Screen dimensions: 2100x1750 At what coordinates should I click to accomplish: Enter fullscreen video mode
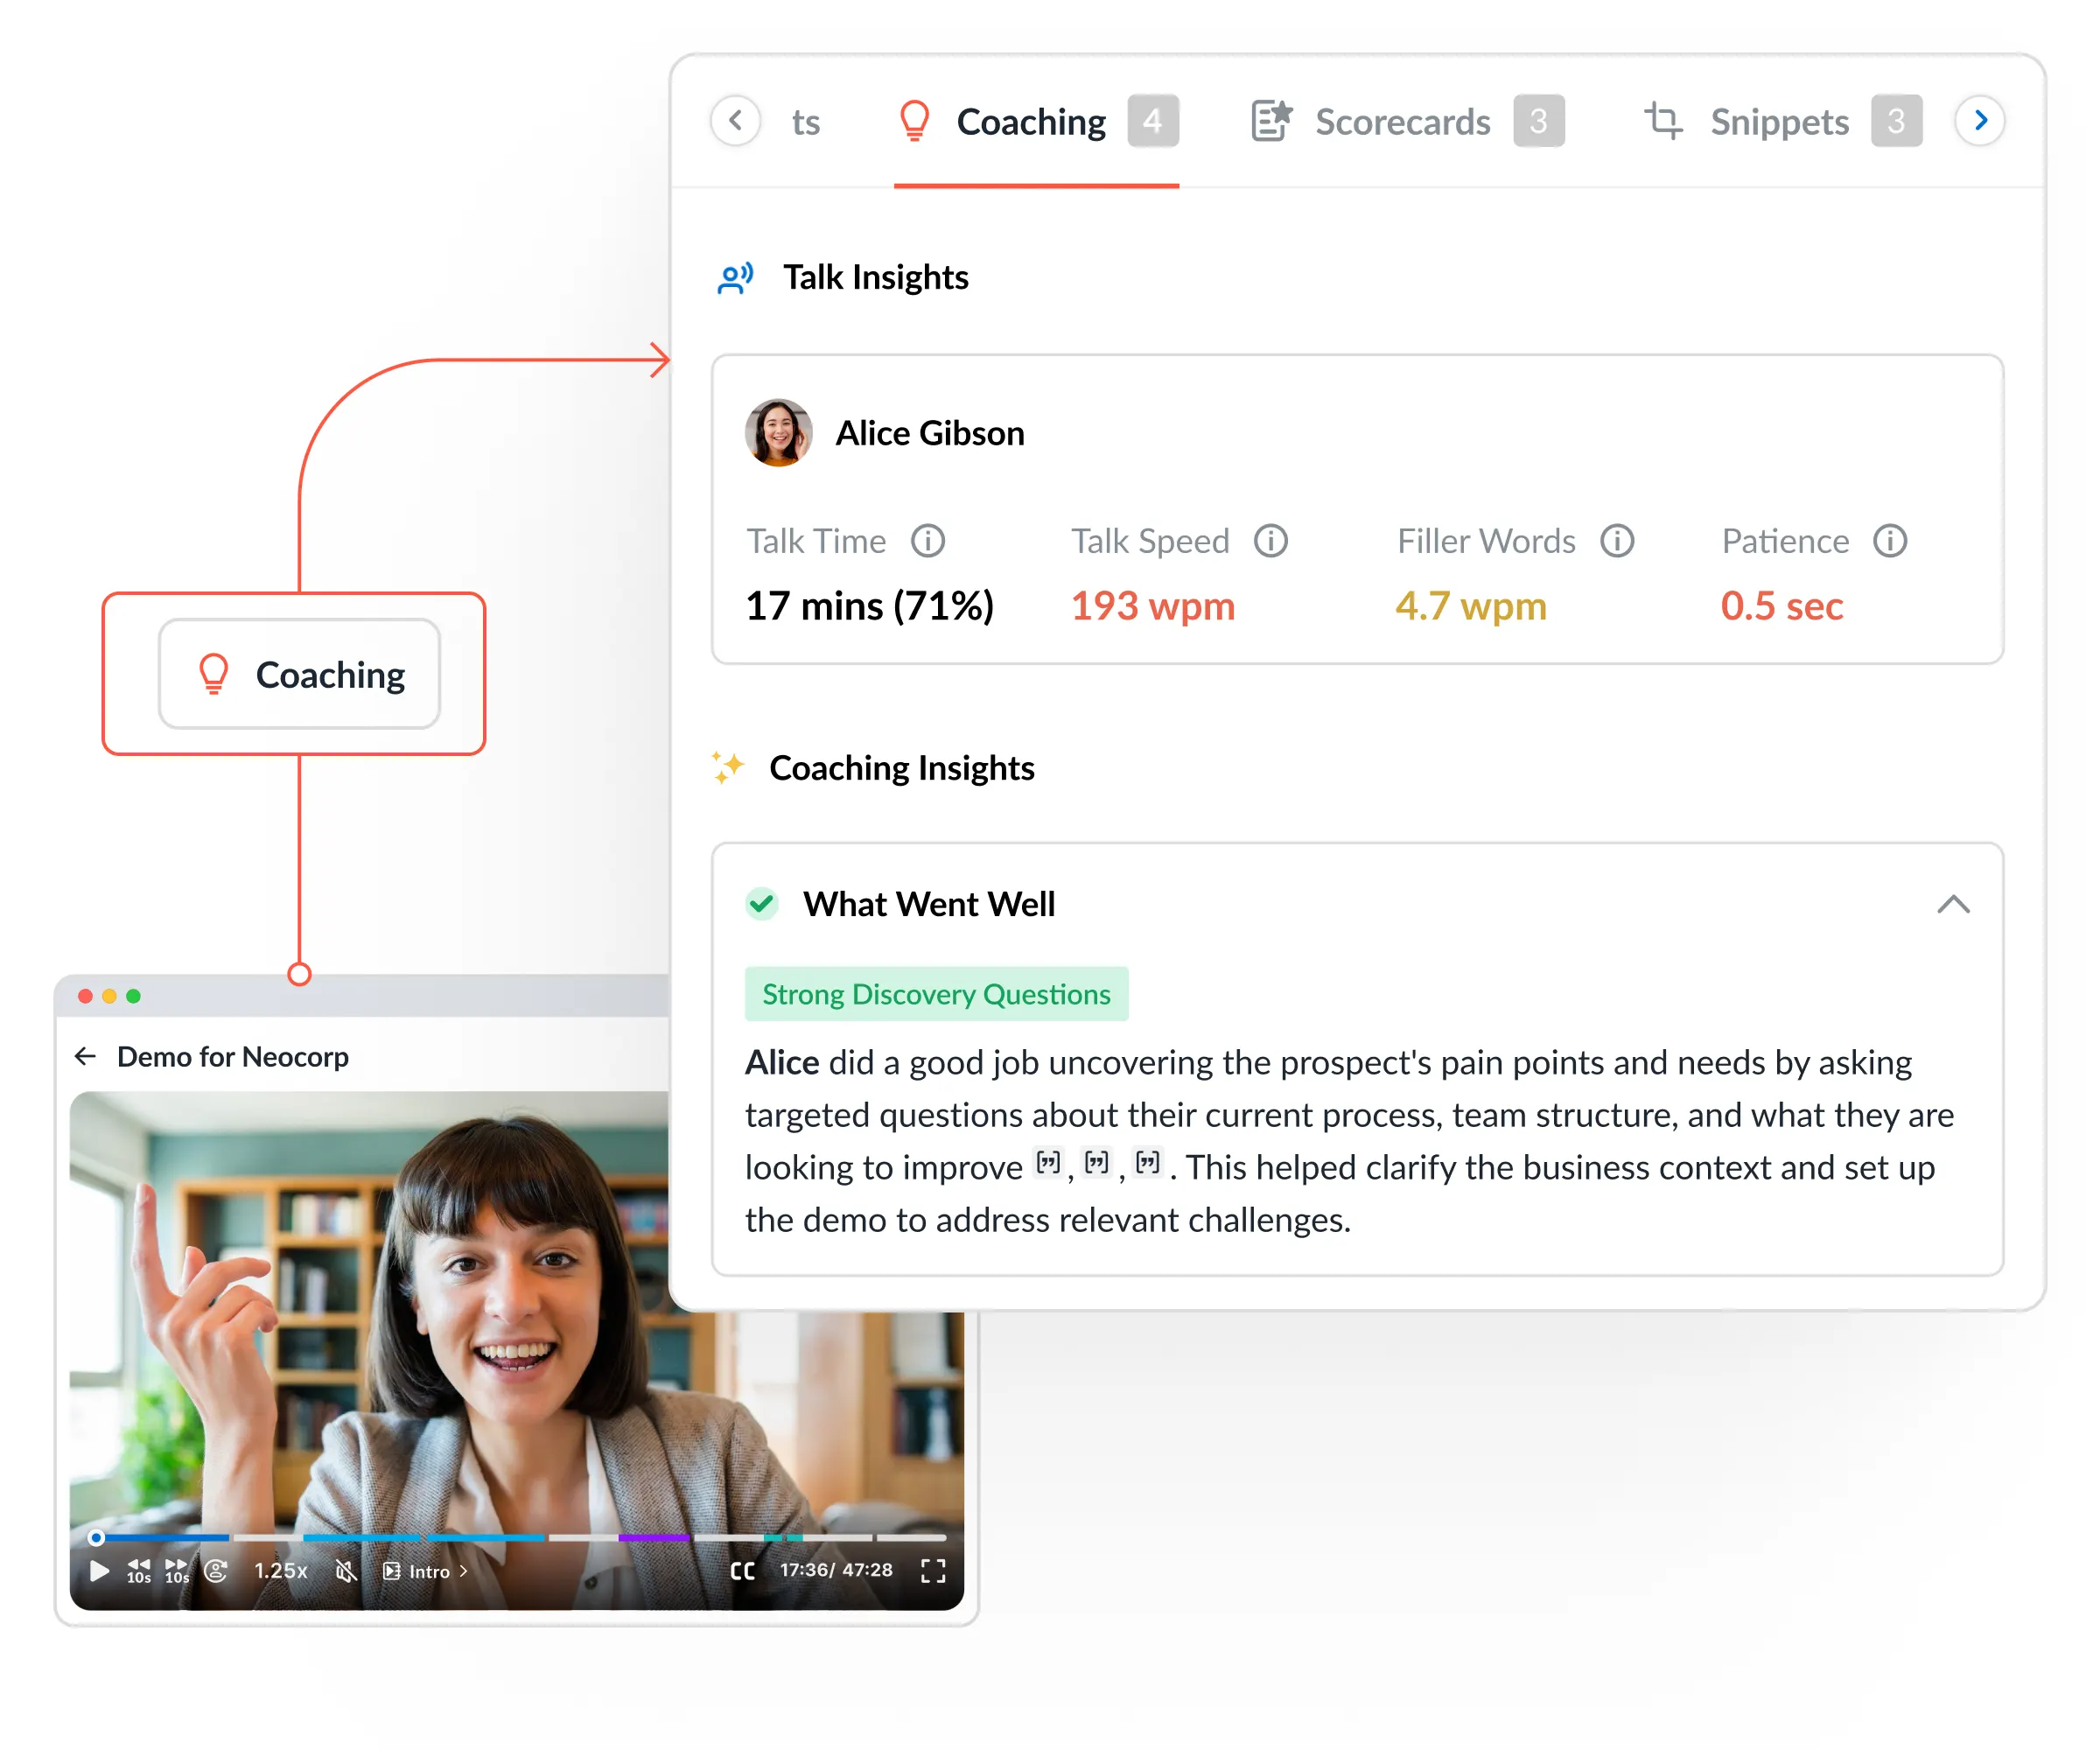click(932, 1571)
